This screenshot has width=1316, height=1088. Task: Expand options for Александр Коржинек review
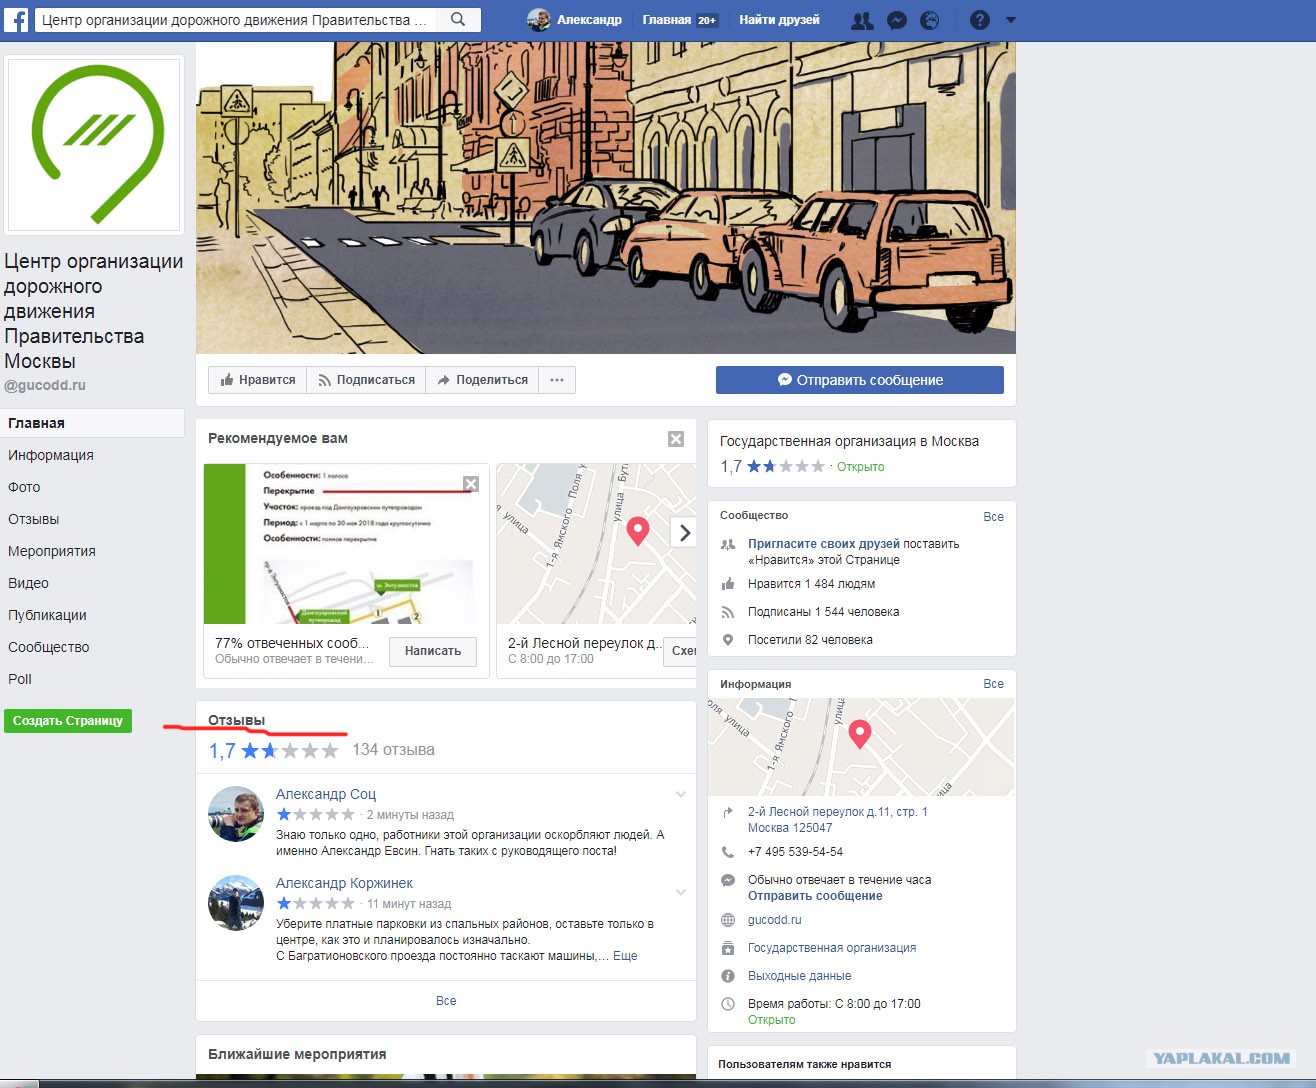point(681,892)
